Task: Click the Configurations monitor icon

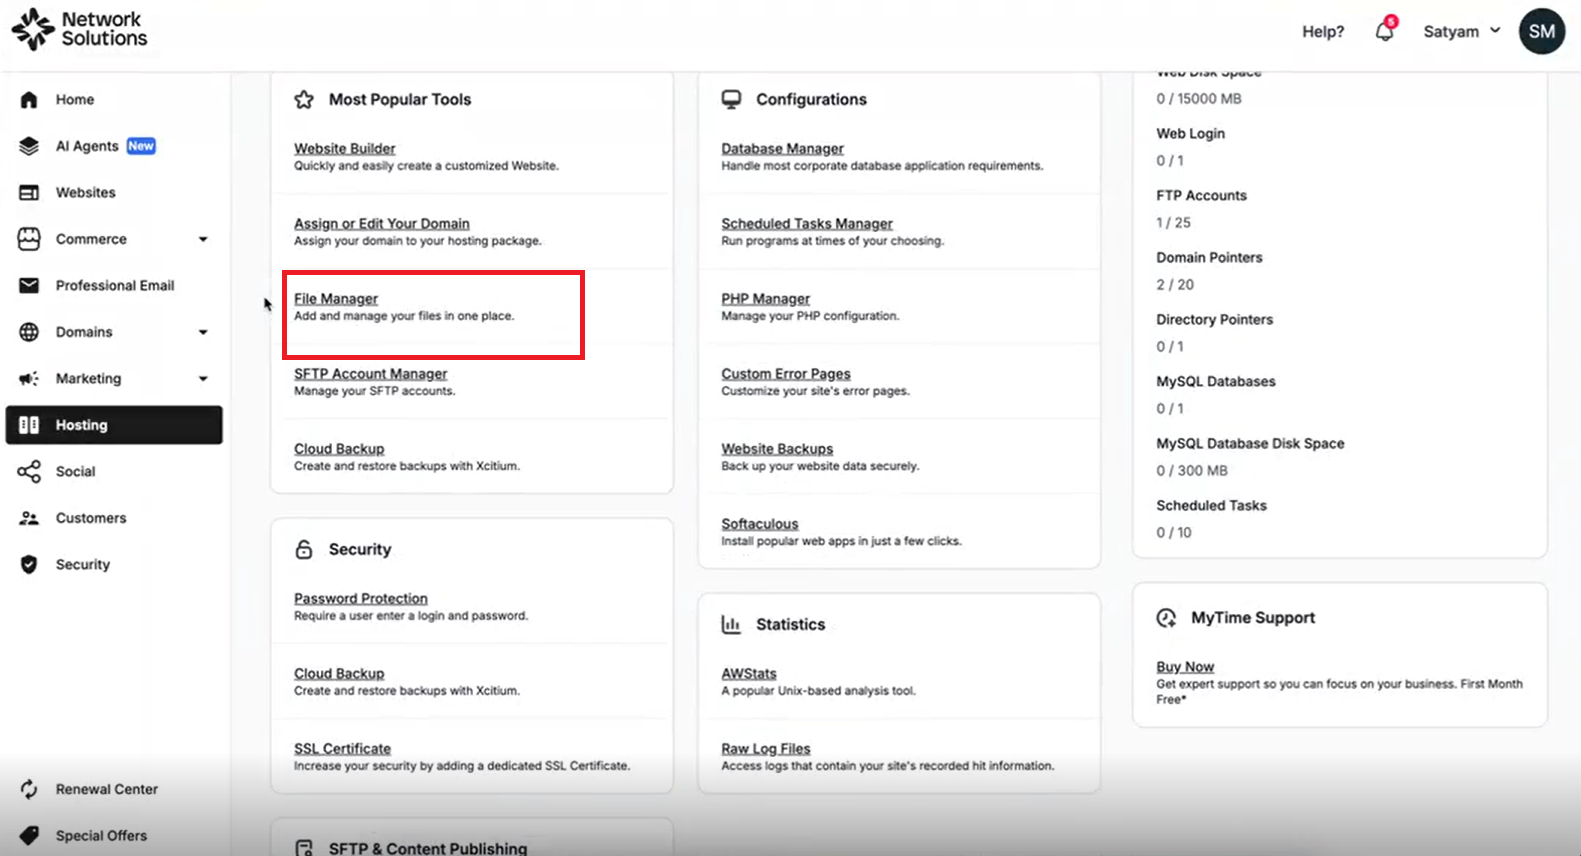Action: 732,99
